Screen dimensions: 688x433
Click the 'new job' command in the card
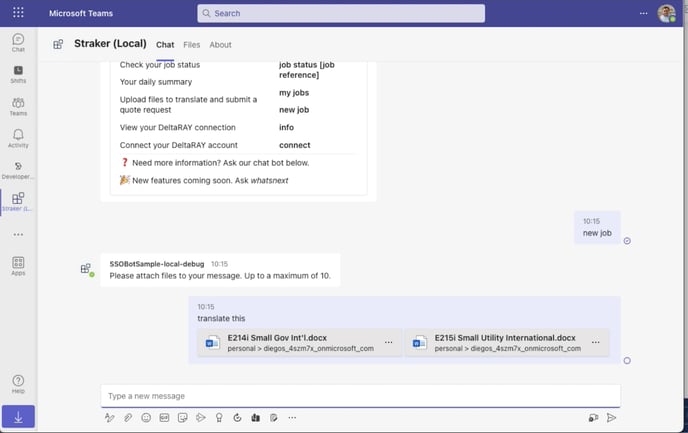294,110
